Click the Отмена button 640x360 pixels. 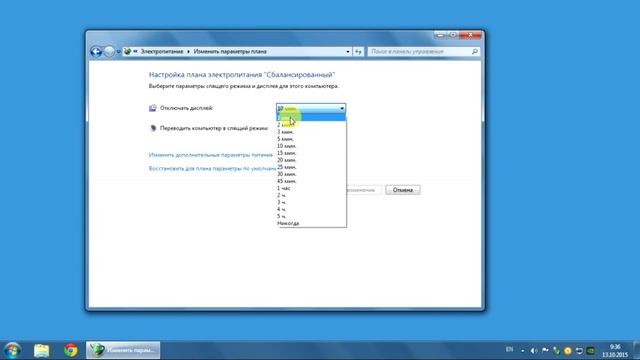coord(402,190)
